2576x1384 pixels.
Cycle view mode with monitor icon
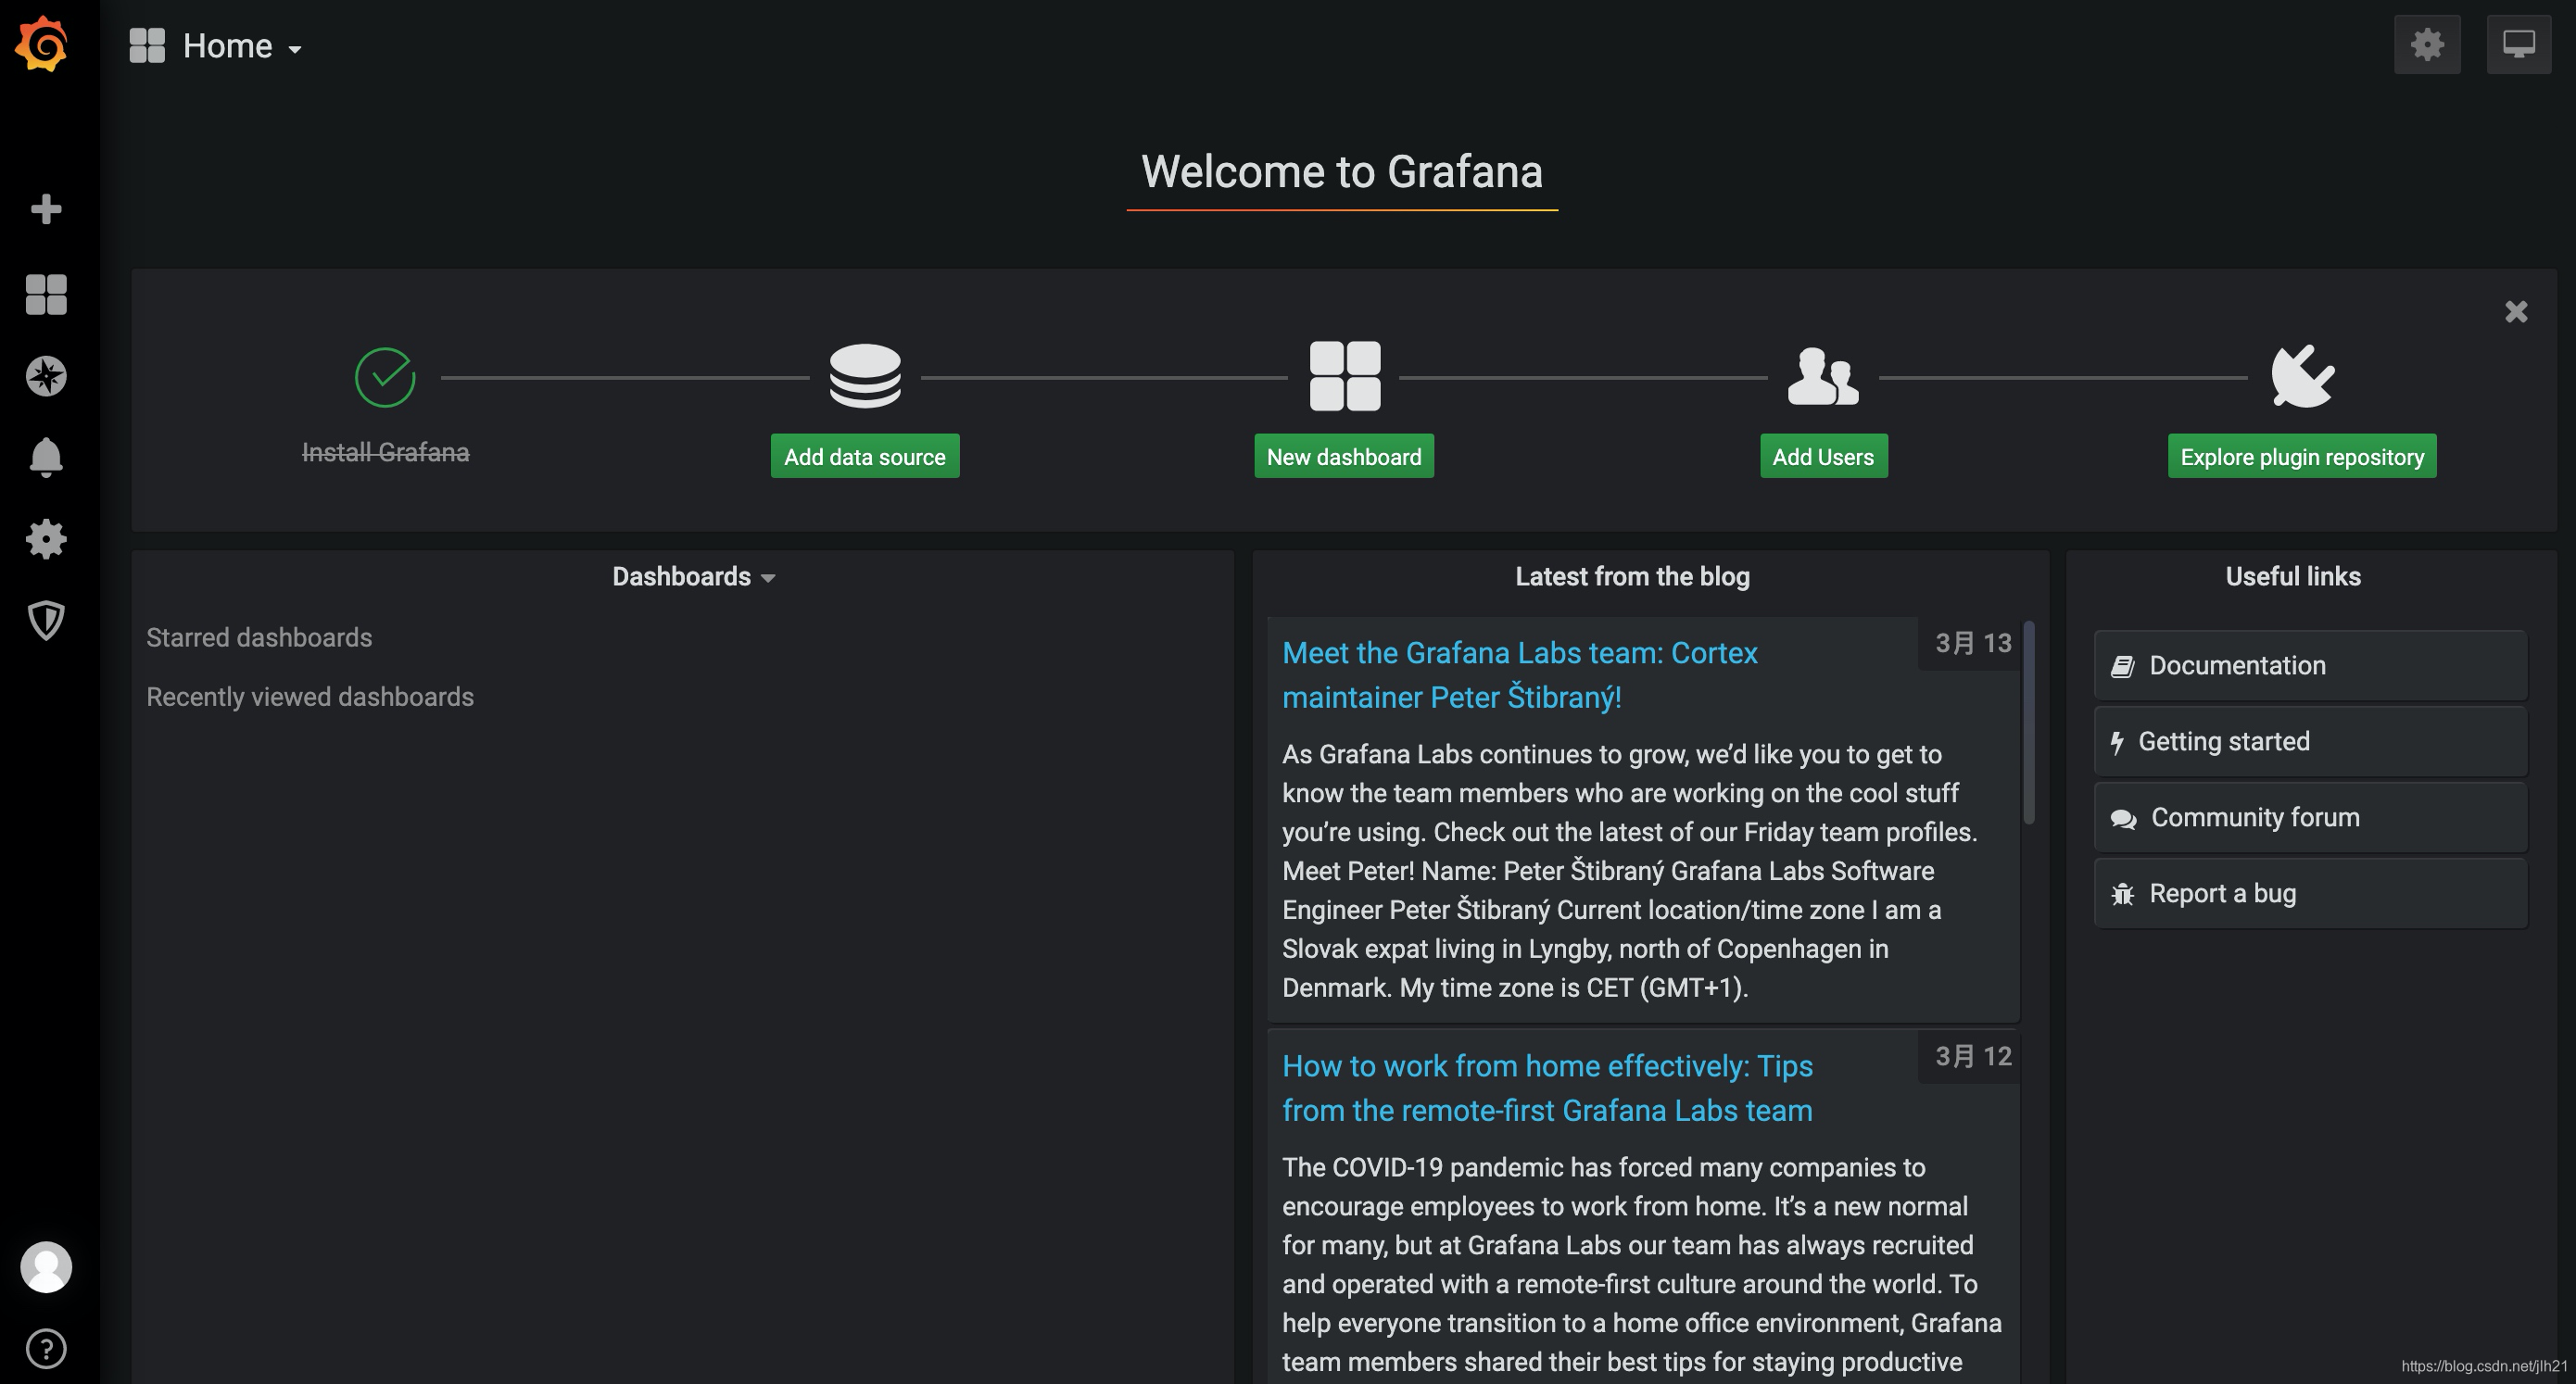point(2518,44)
